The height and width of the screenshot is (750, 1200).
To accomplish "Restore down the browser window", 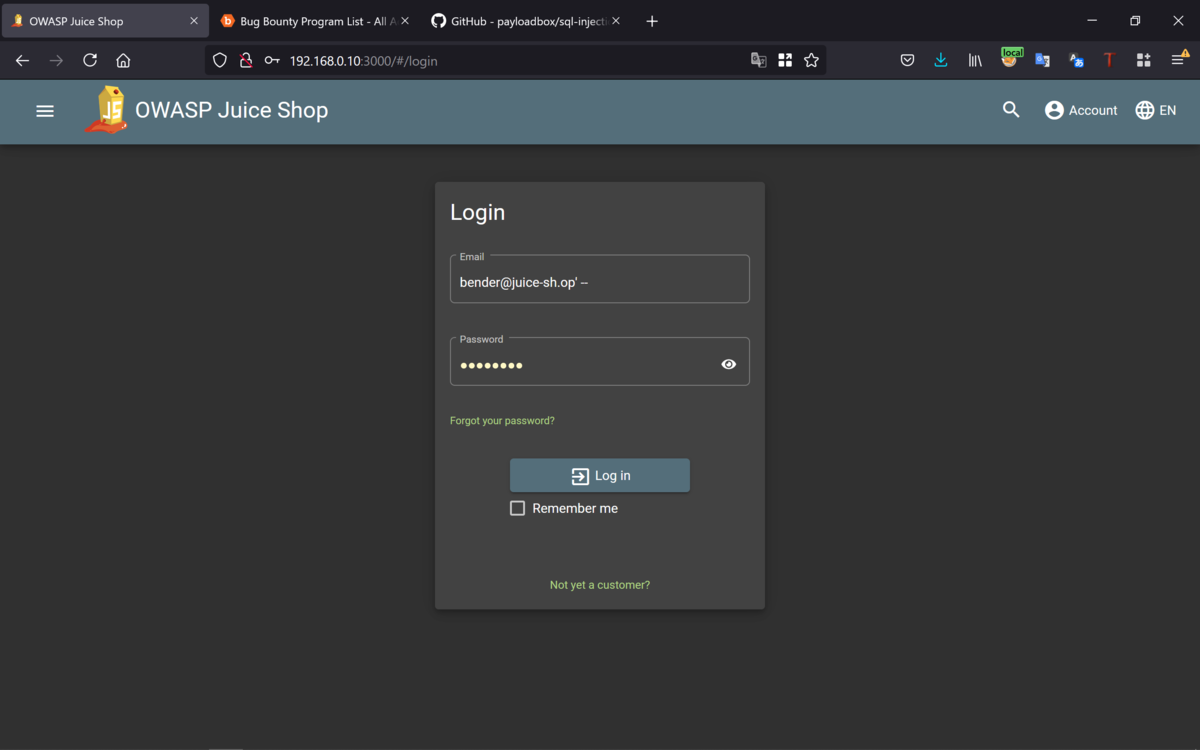I will pyautogui.click(x=1135, y=21).
